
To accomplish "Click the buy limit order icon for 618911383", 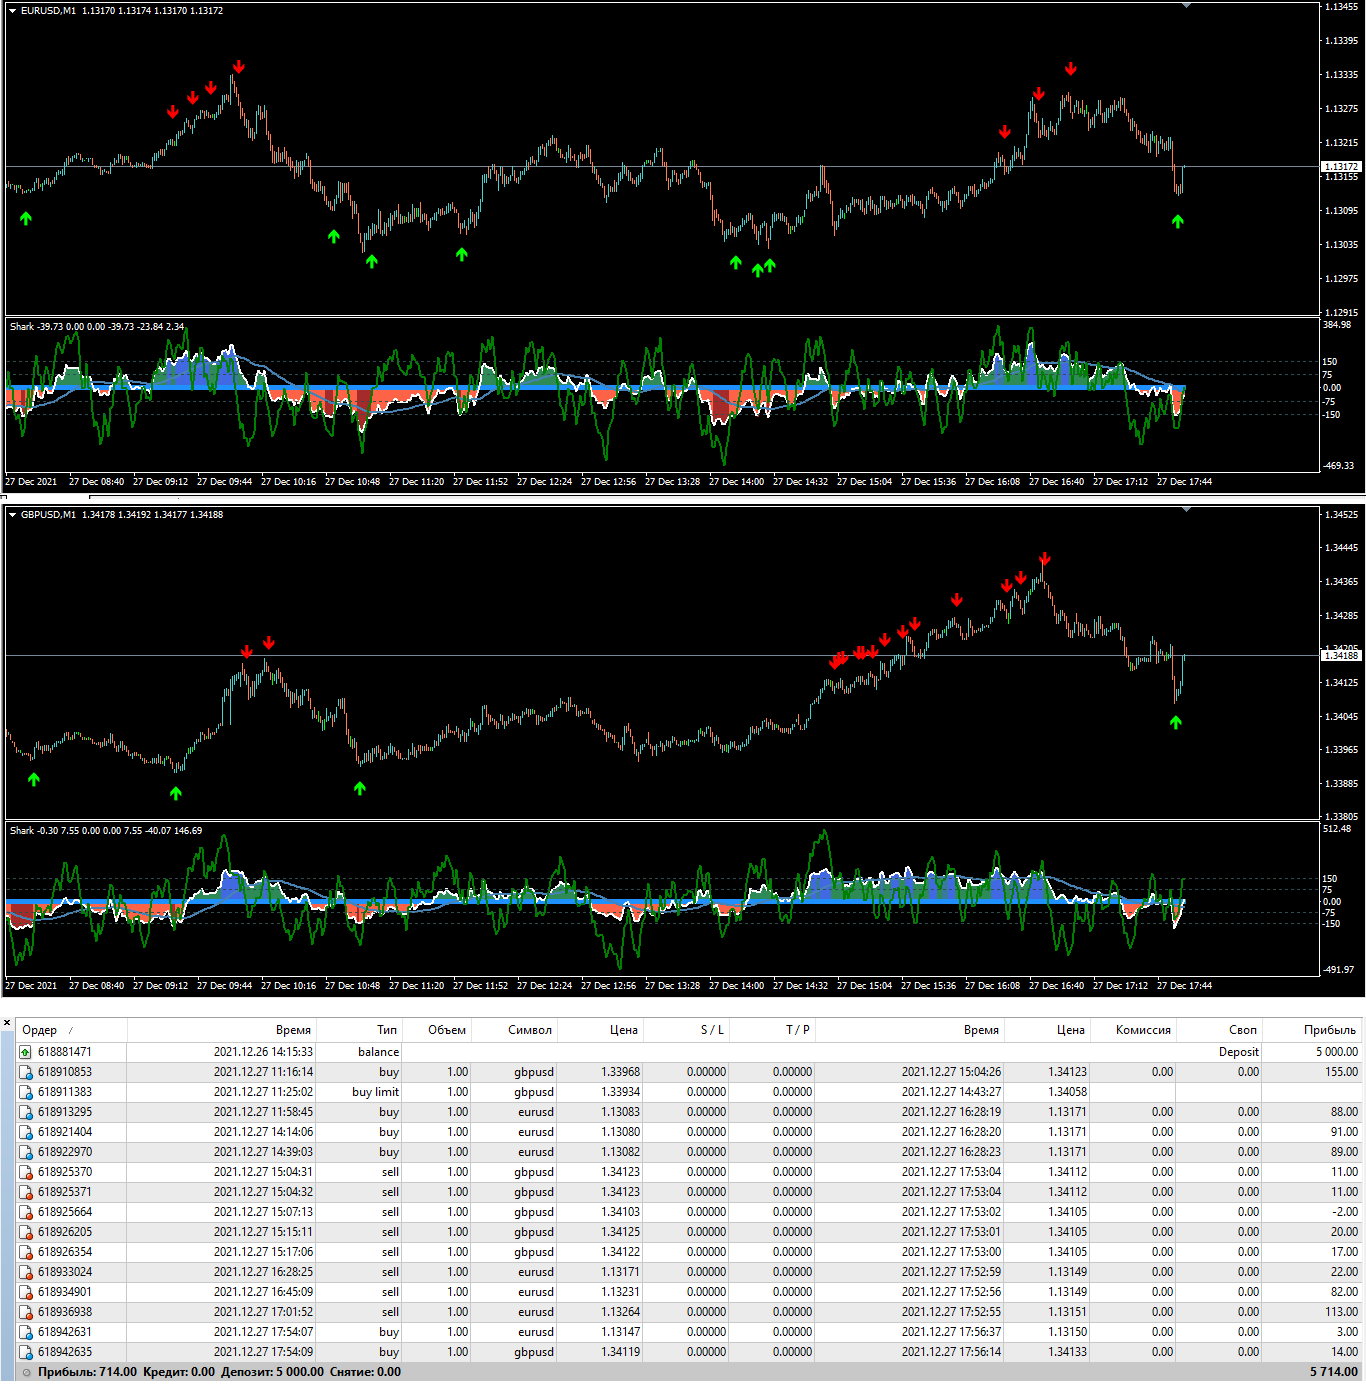I will coord(25,1092).
